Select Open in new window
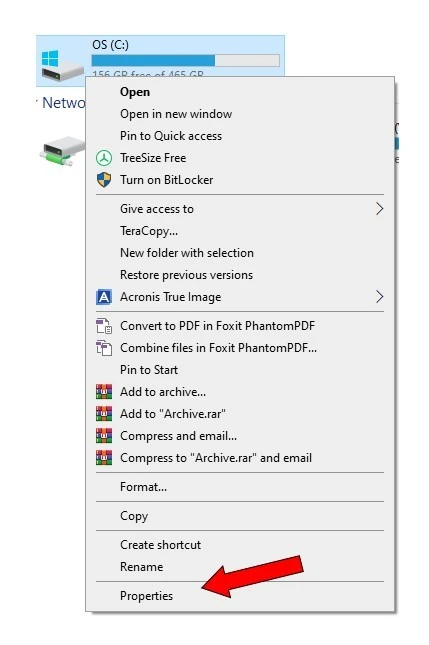The width and height of the screenshot is (429, 645). click(176, 114)
